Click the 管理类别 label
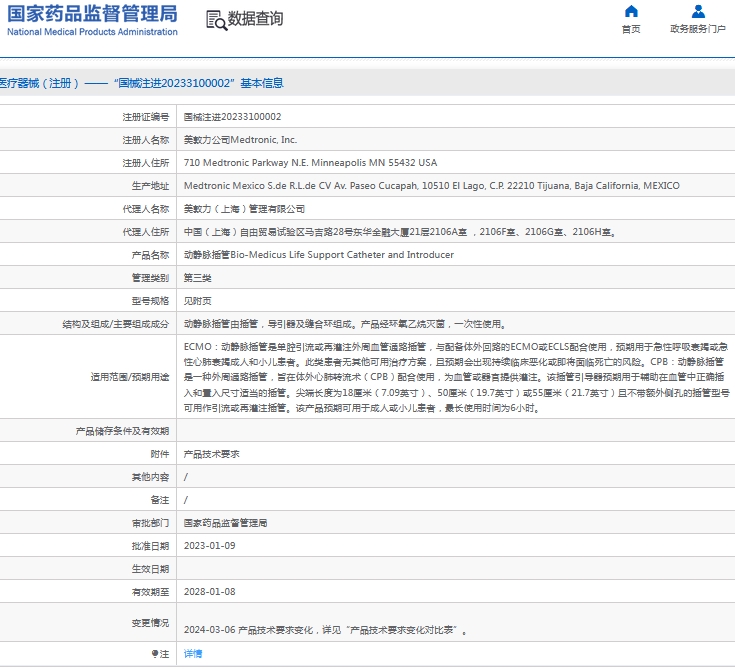The width and height of the screenshot is (735, 669). [150, 278]
